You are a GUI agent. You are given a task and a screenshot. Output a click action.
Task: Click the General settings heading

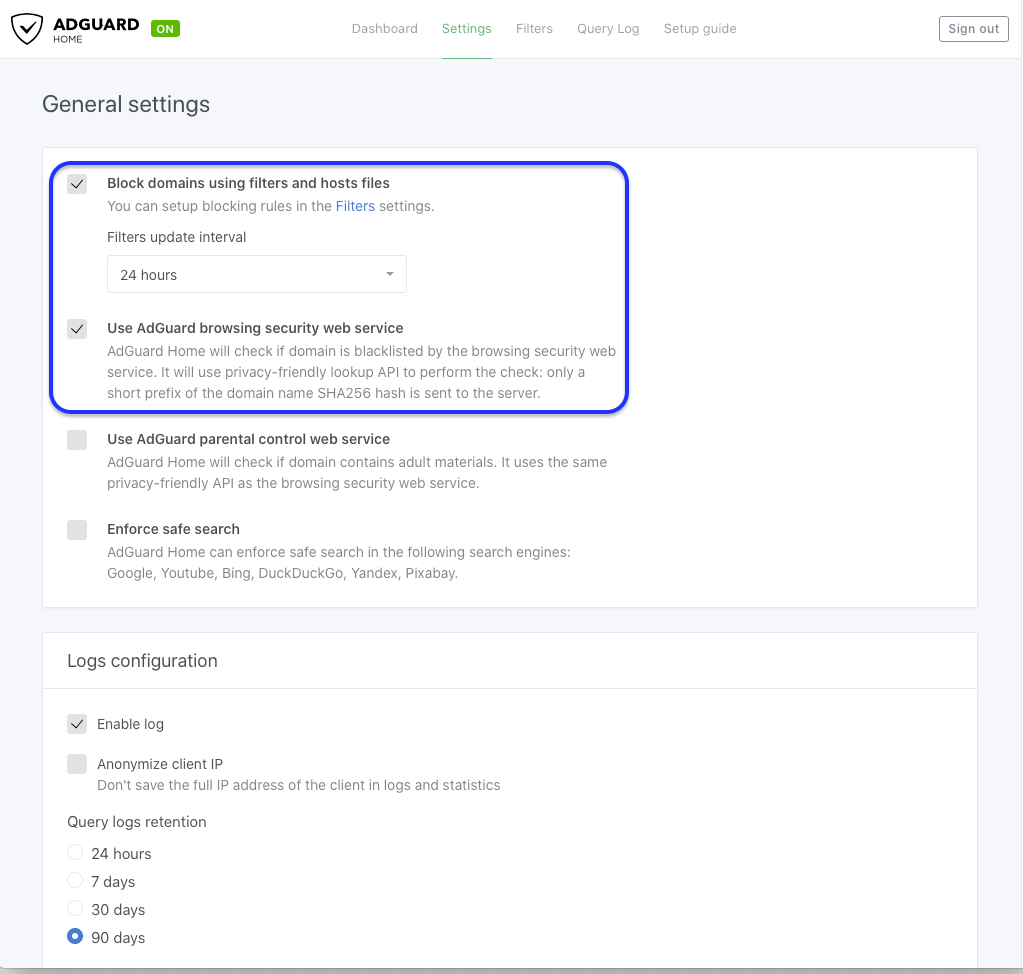[x=126, y=104]
